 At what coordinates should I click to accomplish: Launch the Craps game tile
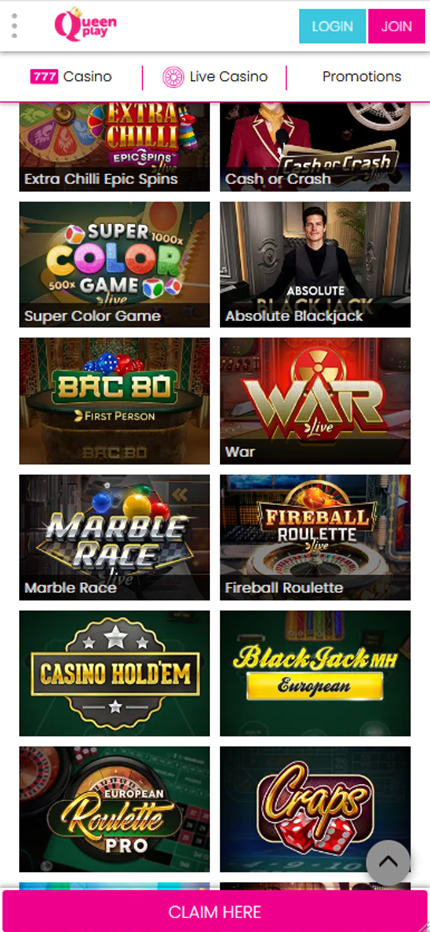315,809
